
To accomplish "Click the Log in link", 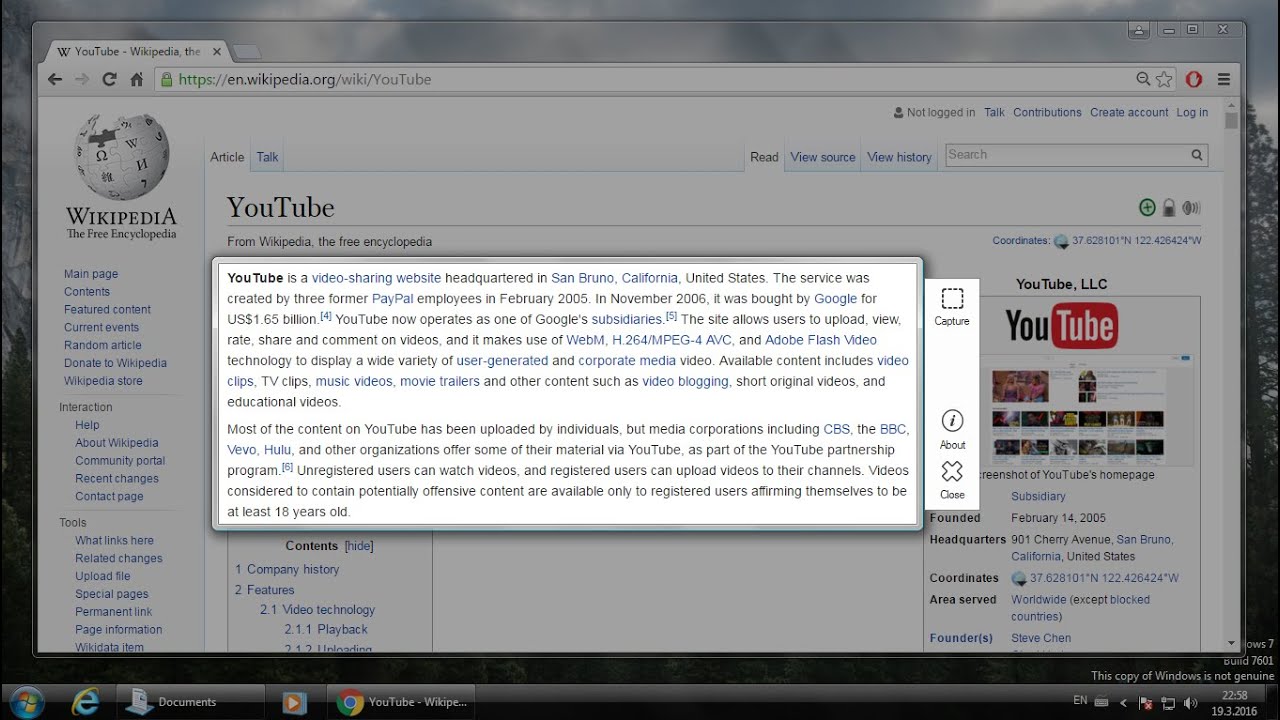I will tap(1192, 113).
